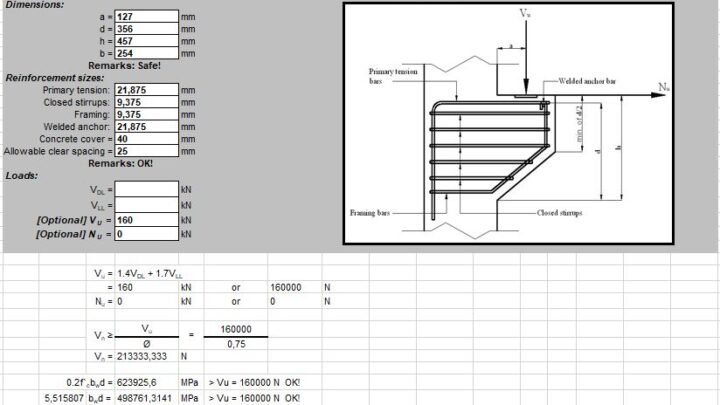Click the last '> Vu = 160000 N OK!' check

254,398
